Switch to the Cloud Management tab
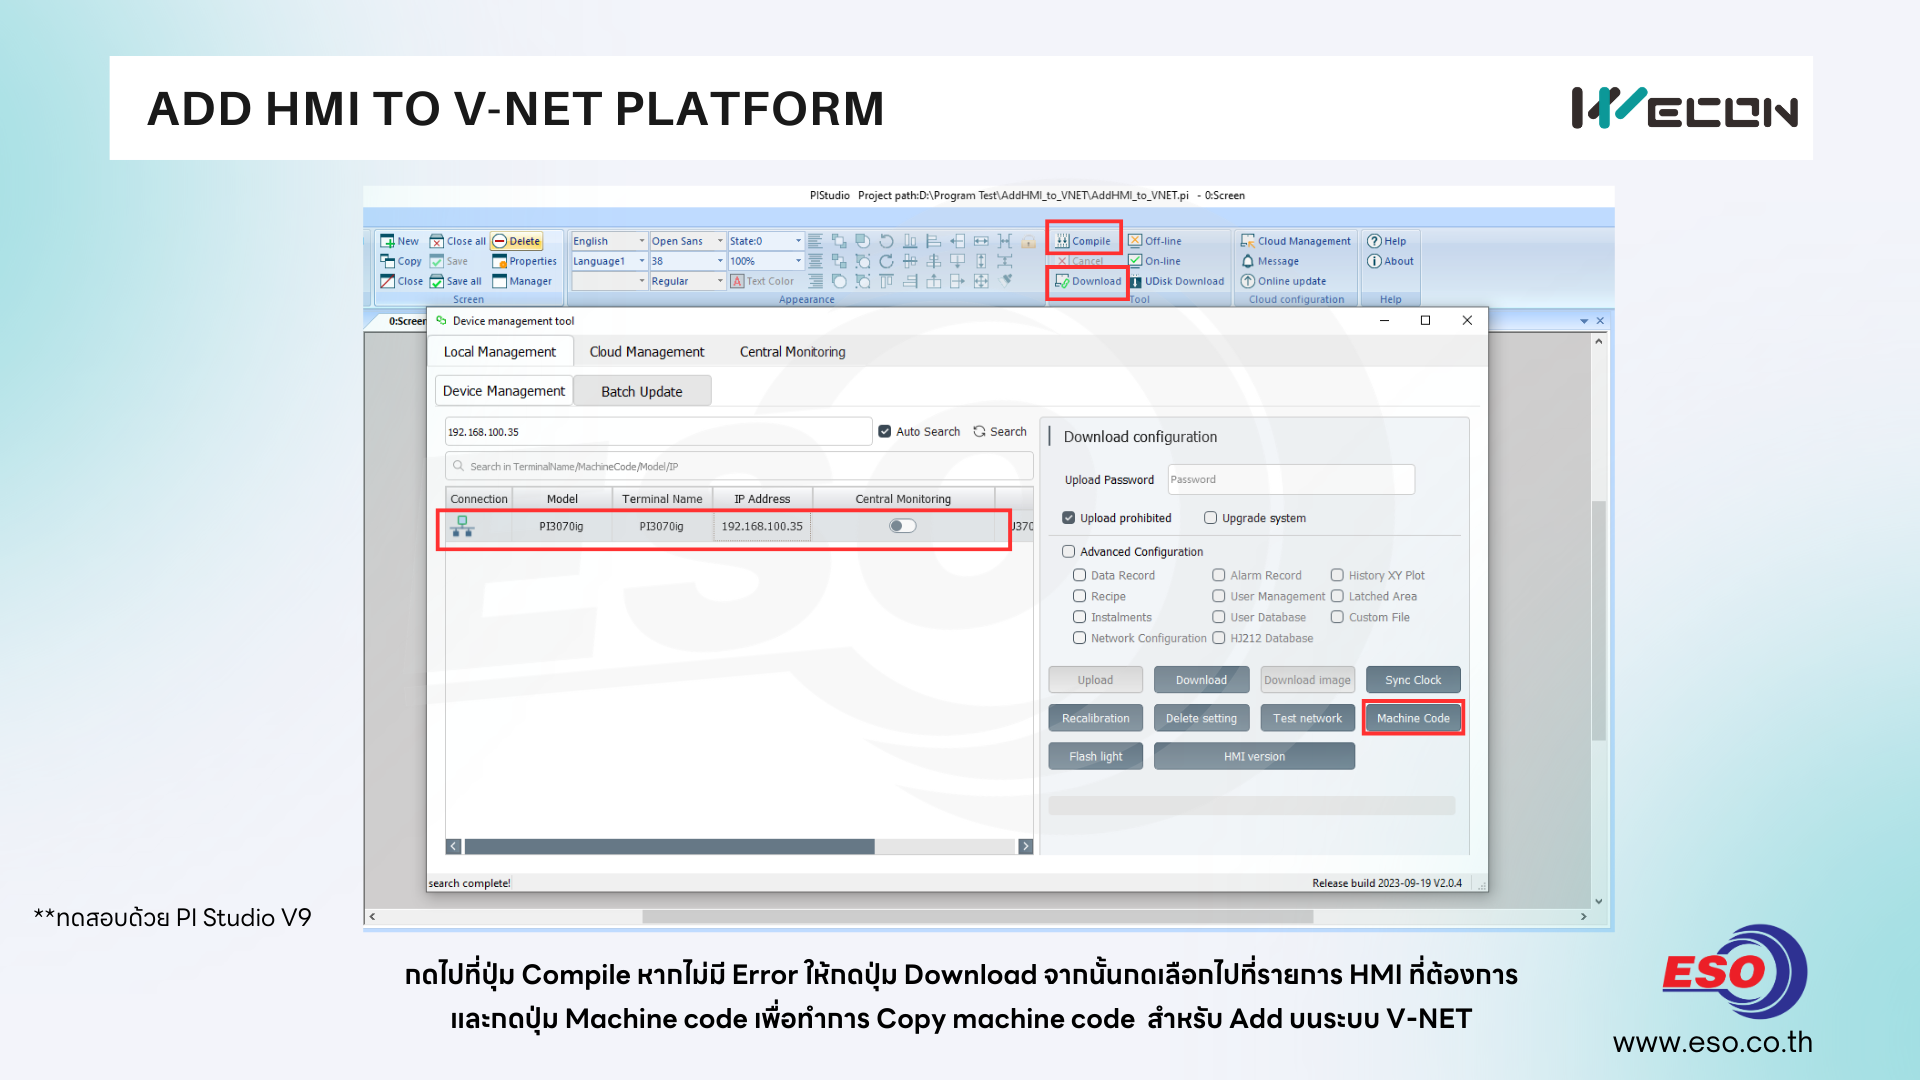The width and height of the screenshot is (1920, 1080). tap(646, 352)
